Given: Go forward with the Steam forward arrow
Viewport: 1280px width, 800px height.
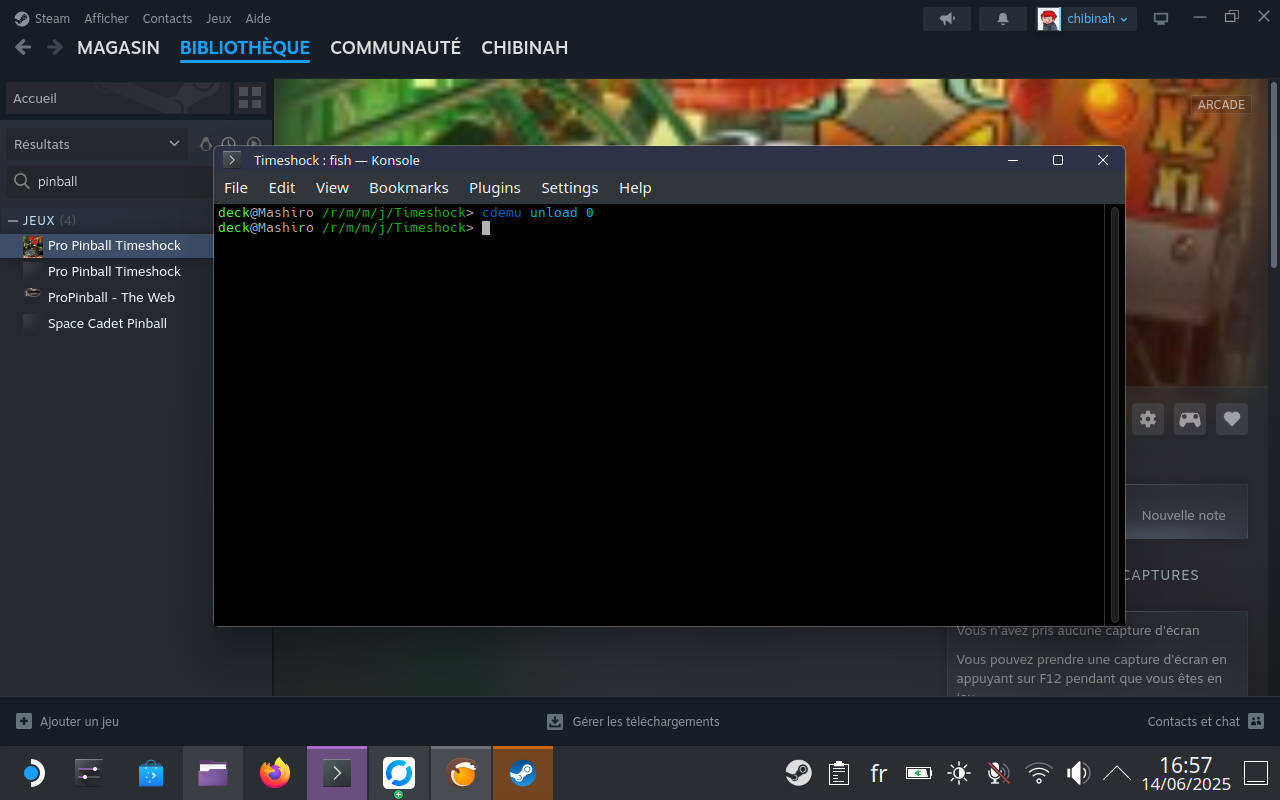Looking at the screenshot, I should point(55,47).
